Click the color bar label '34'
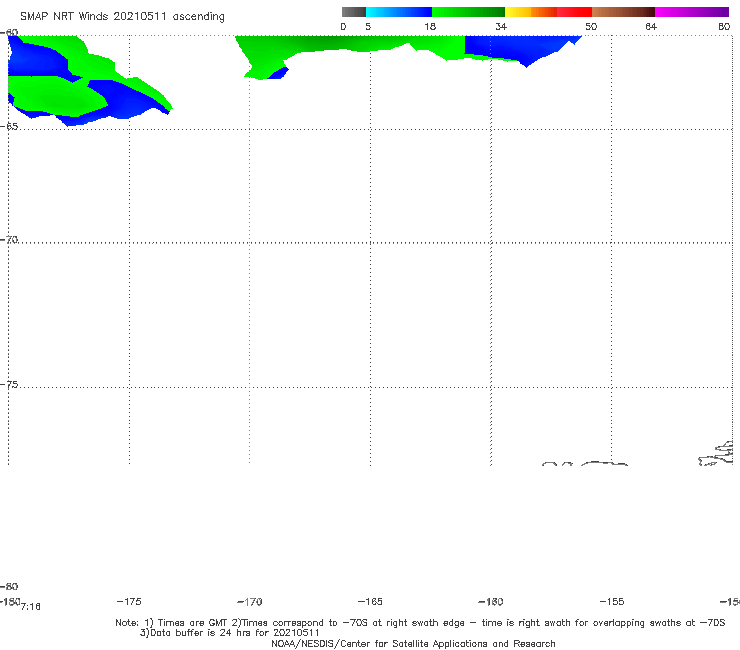The width and height of the screenshot is (740, 650). click(x=501, y=26)
